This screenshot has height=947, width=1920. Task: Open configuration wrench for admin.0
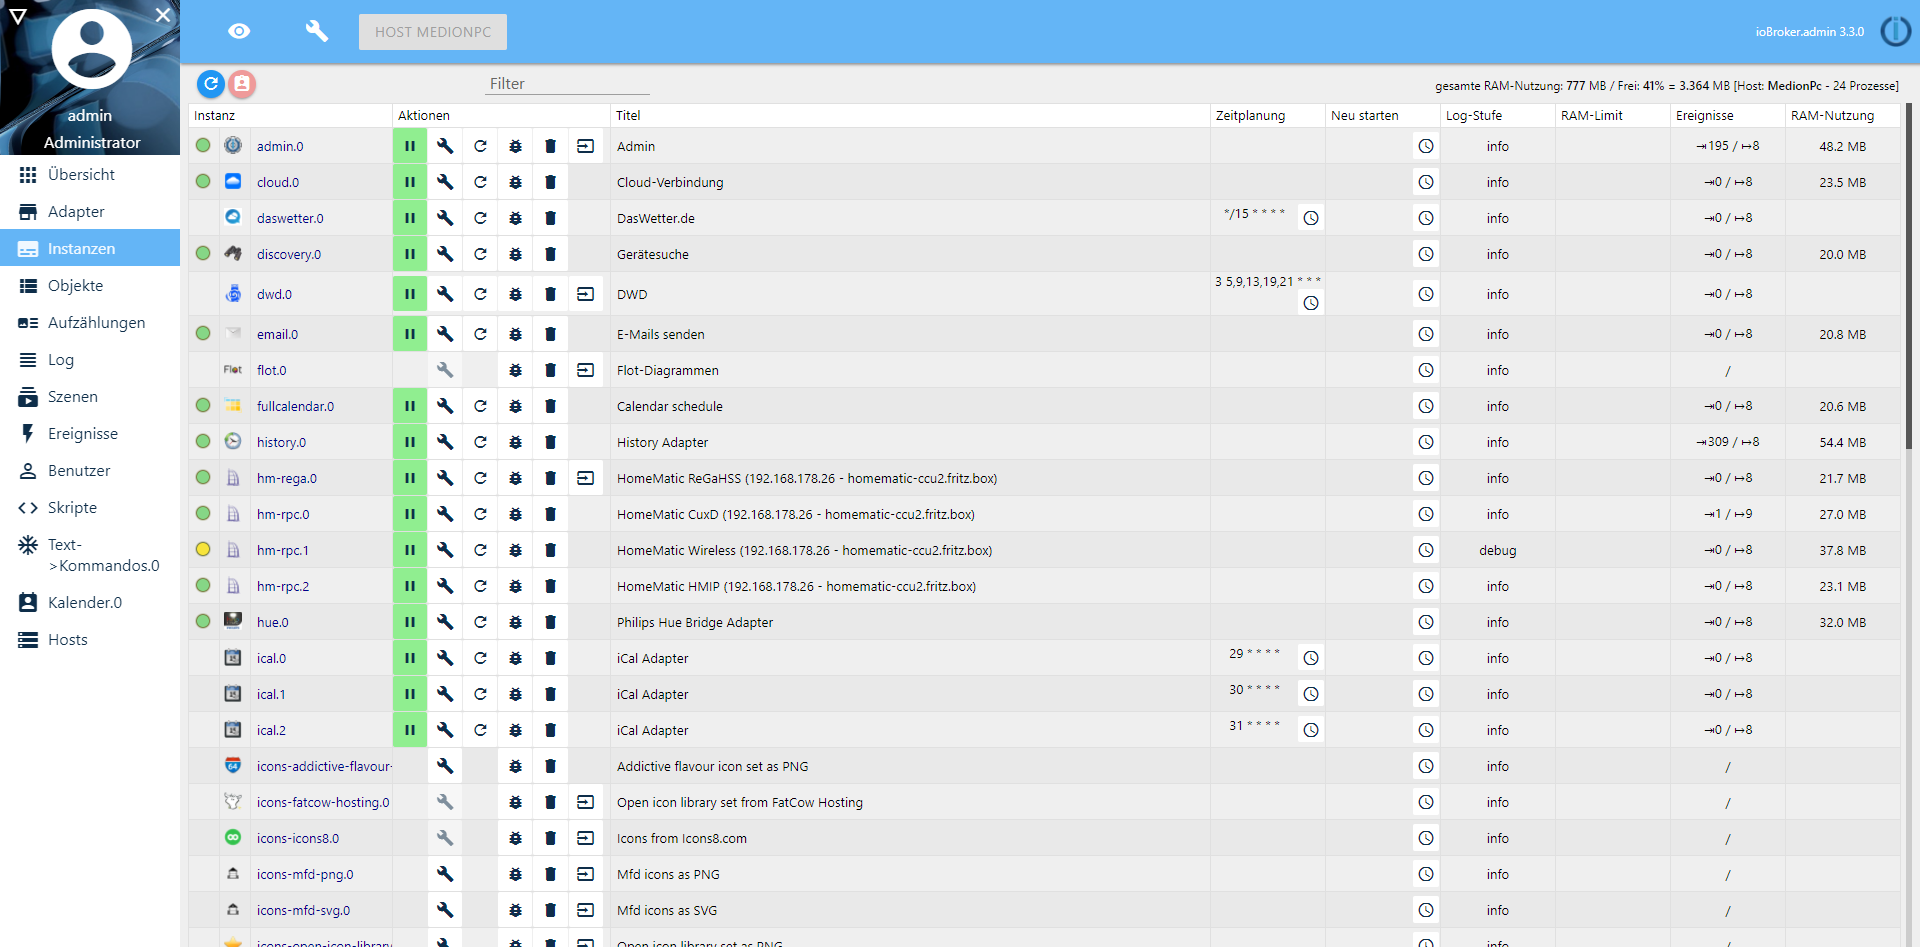(x=445, y=146)
